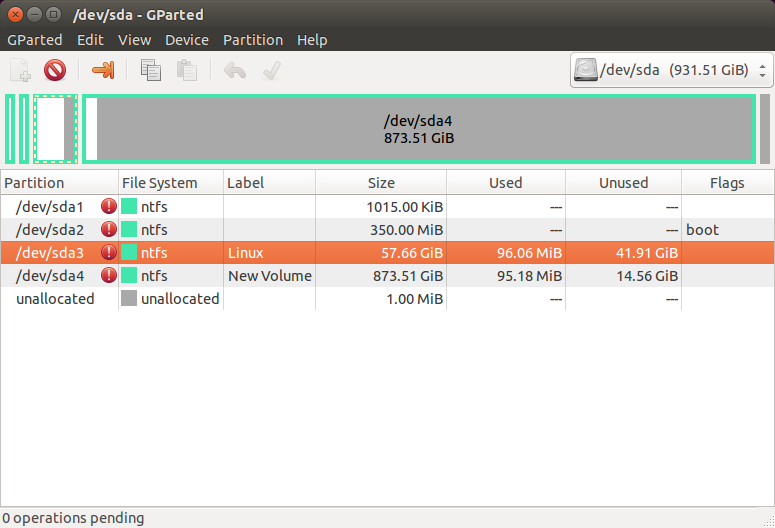Click the ntfs color square for /dev/sda1

pos(129,206)
